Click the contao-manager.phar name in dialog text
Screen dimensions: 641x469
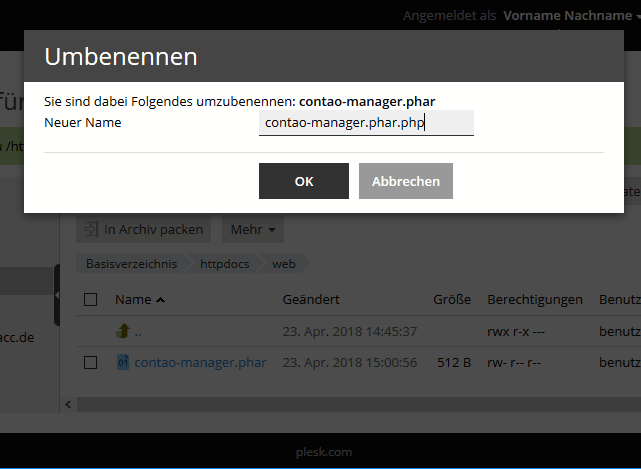click(367, 101)
